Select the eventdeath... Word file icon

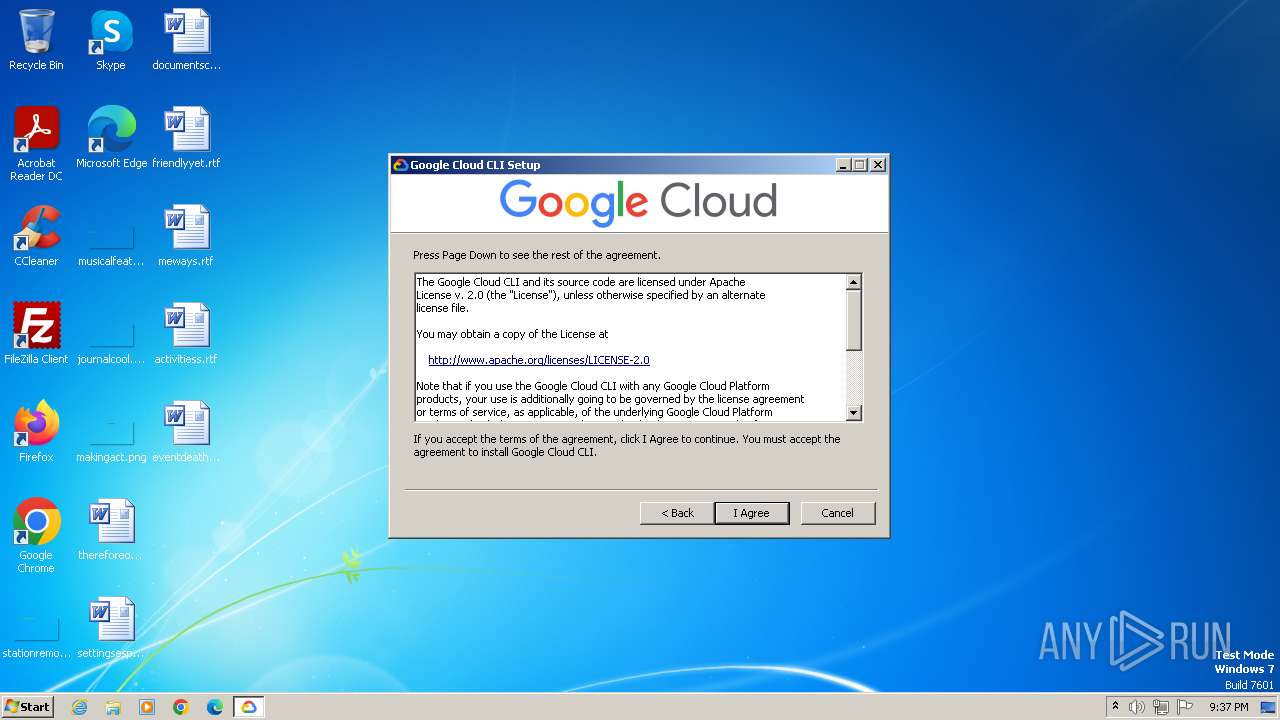click(187, 432)
